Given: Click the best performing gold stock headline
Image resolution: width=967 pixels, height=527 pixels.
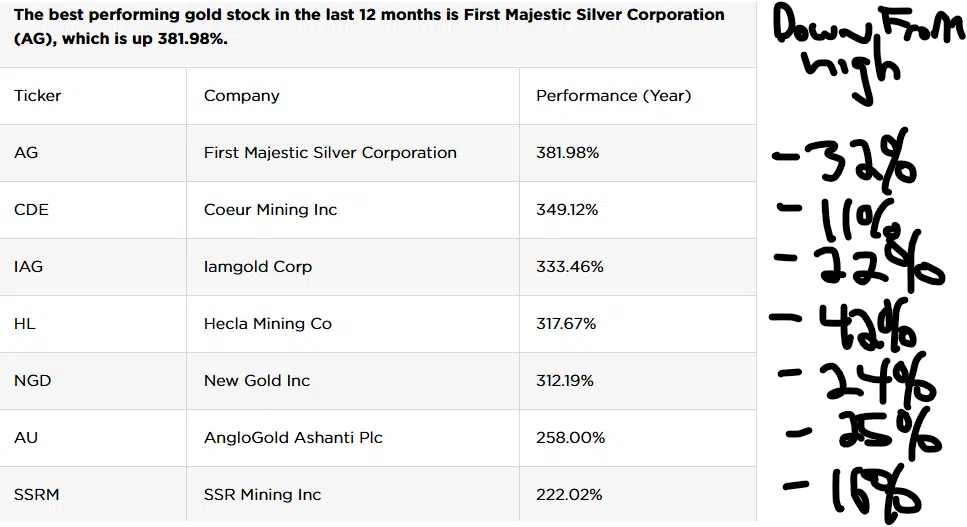Looking at the screenshot, I should (369, 27).
